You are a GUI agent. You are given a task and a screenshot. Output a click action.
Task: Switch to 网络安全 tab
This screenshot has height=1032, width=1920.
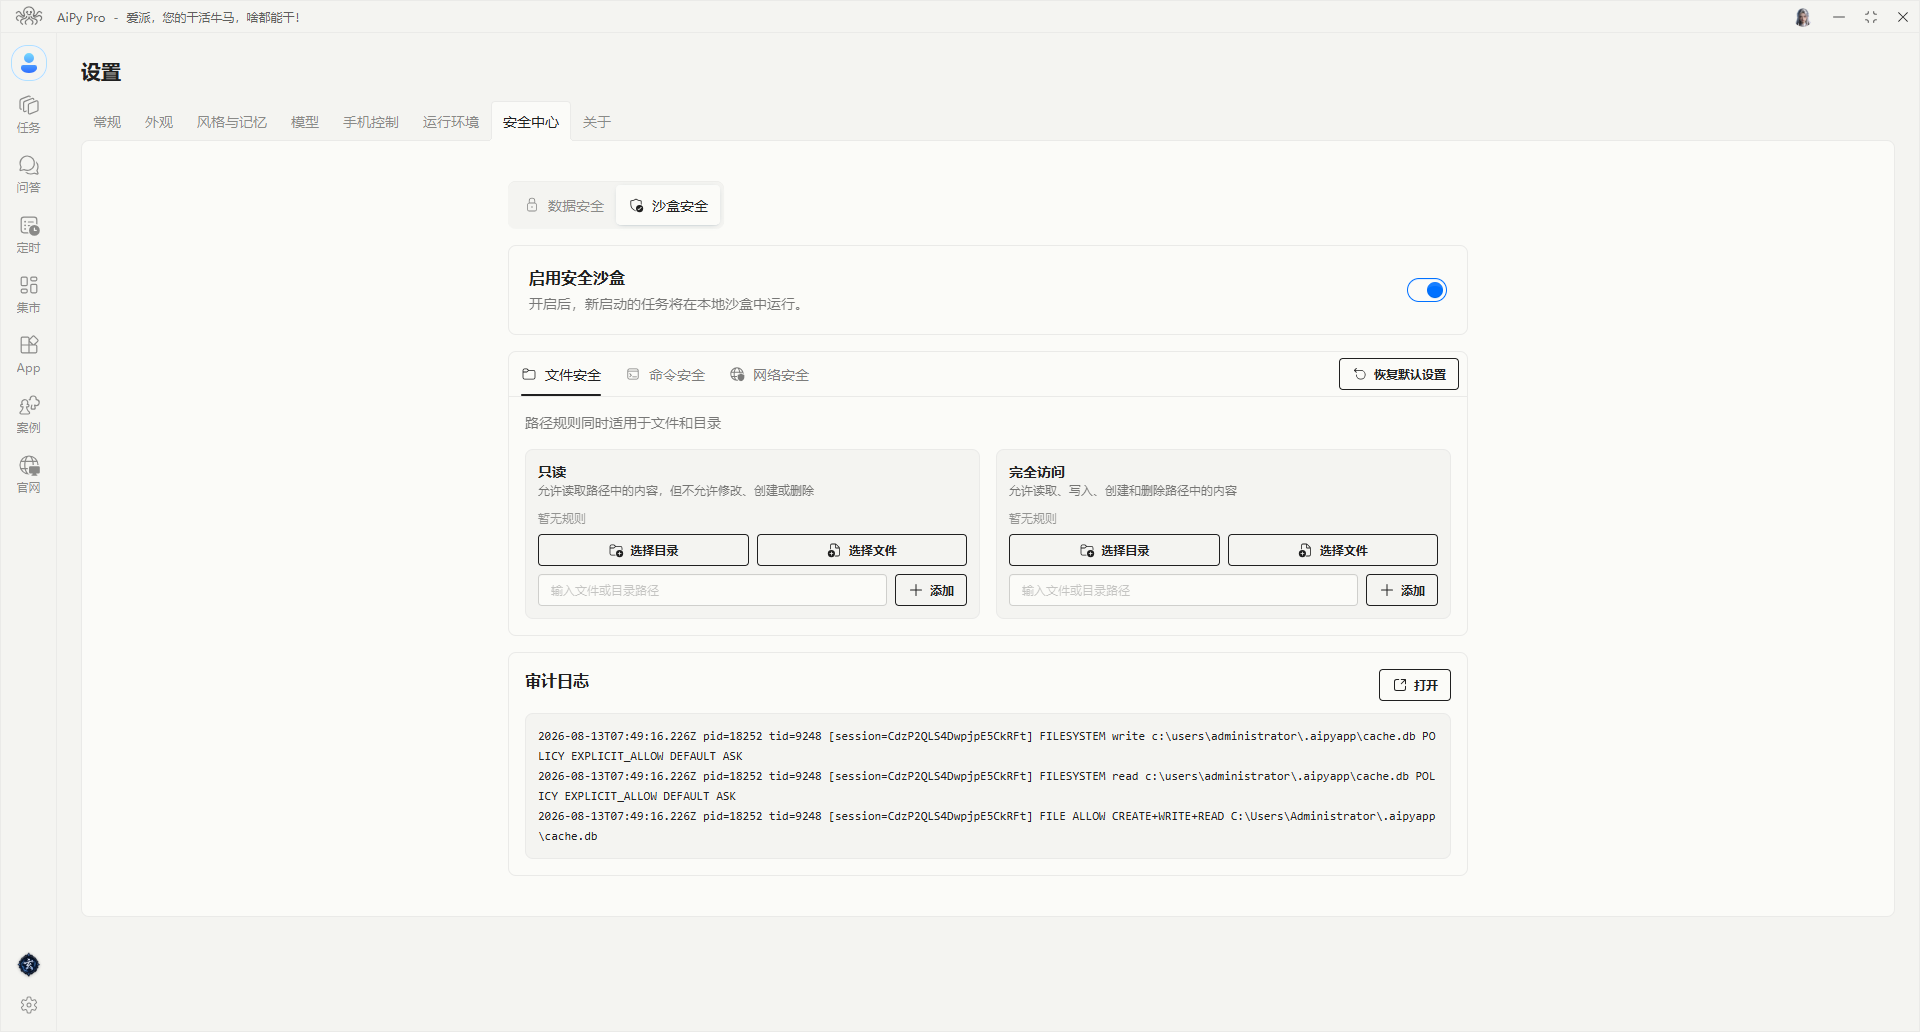coord(769,375)
